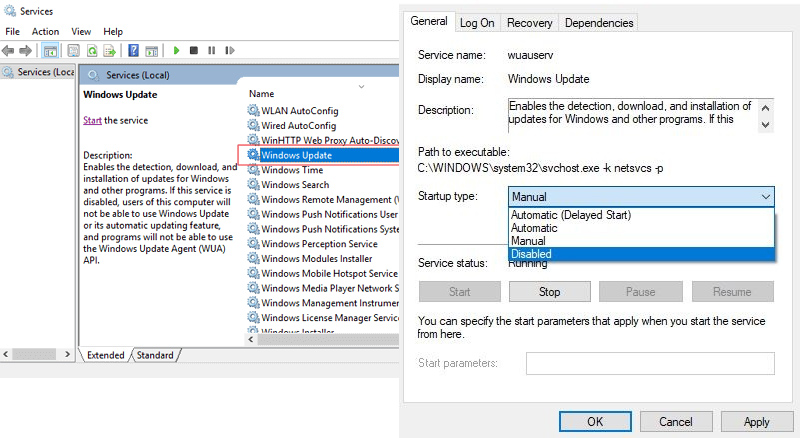The width and height of the screenshot is (800, 438).
Task: Click gear icon beside WLAN AutoConfig
Action: (x=253, y=110)
